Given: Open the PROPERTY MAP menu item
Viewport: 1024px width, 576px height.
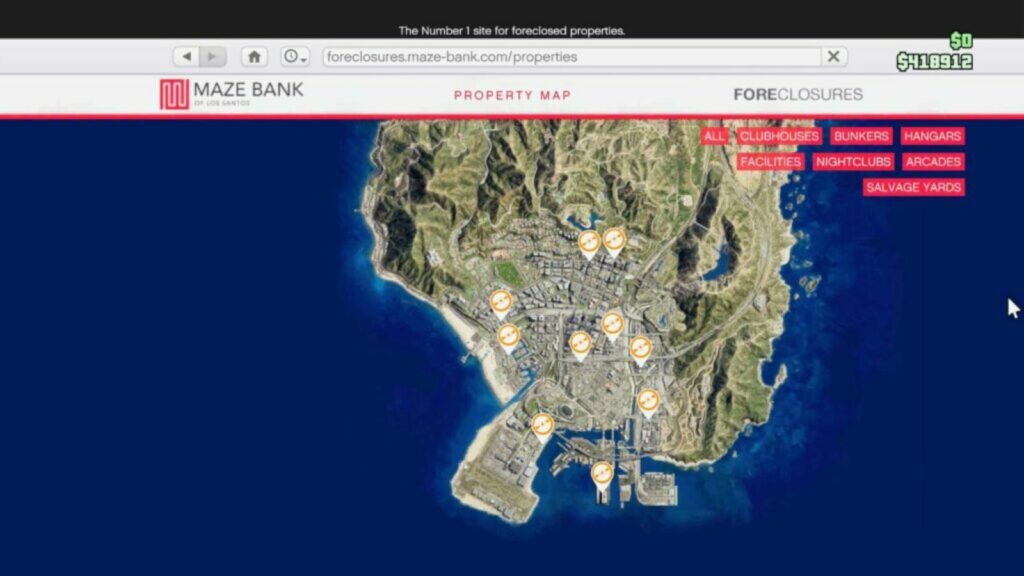Looking at the screenshot, I should (x=513, y=95).
